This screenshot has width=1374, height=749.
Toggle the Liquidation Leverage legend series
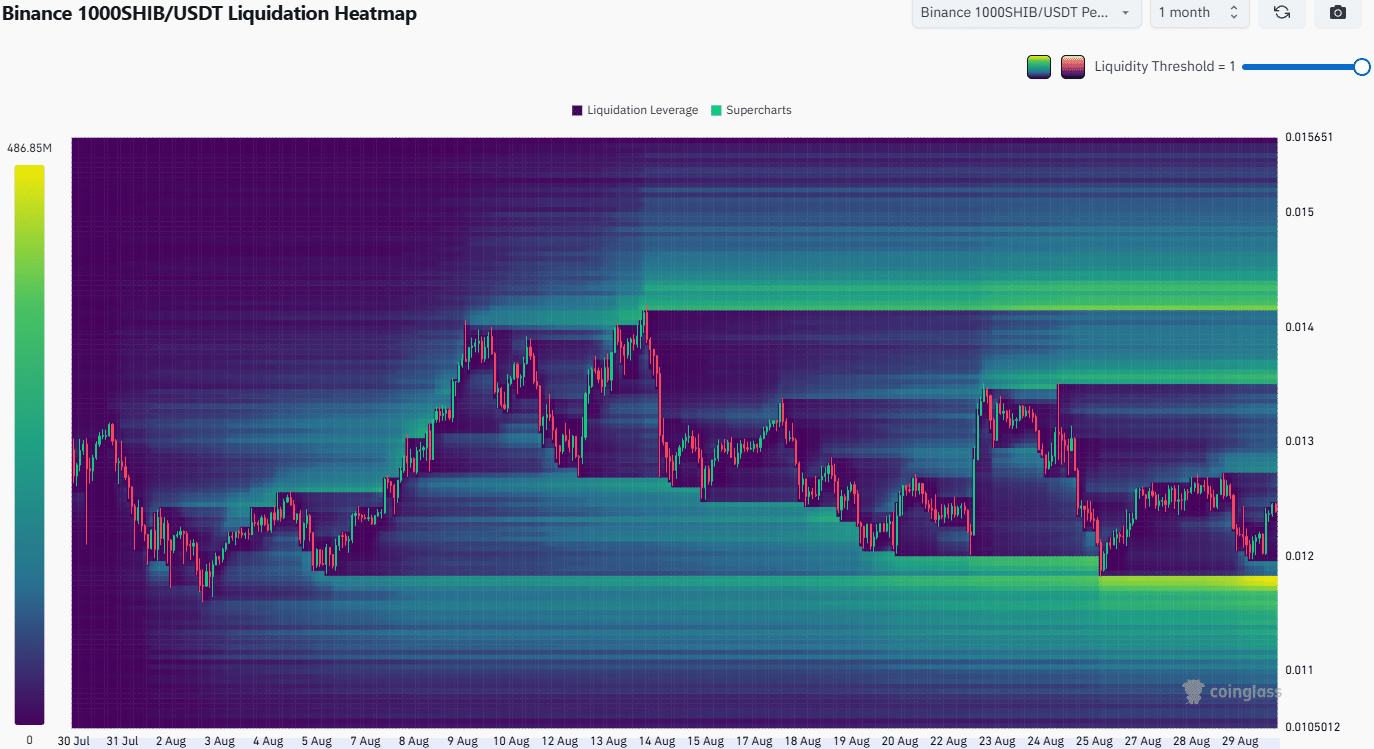click(x=642, y=110)
